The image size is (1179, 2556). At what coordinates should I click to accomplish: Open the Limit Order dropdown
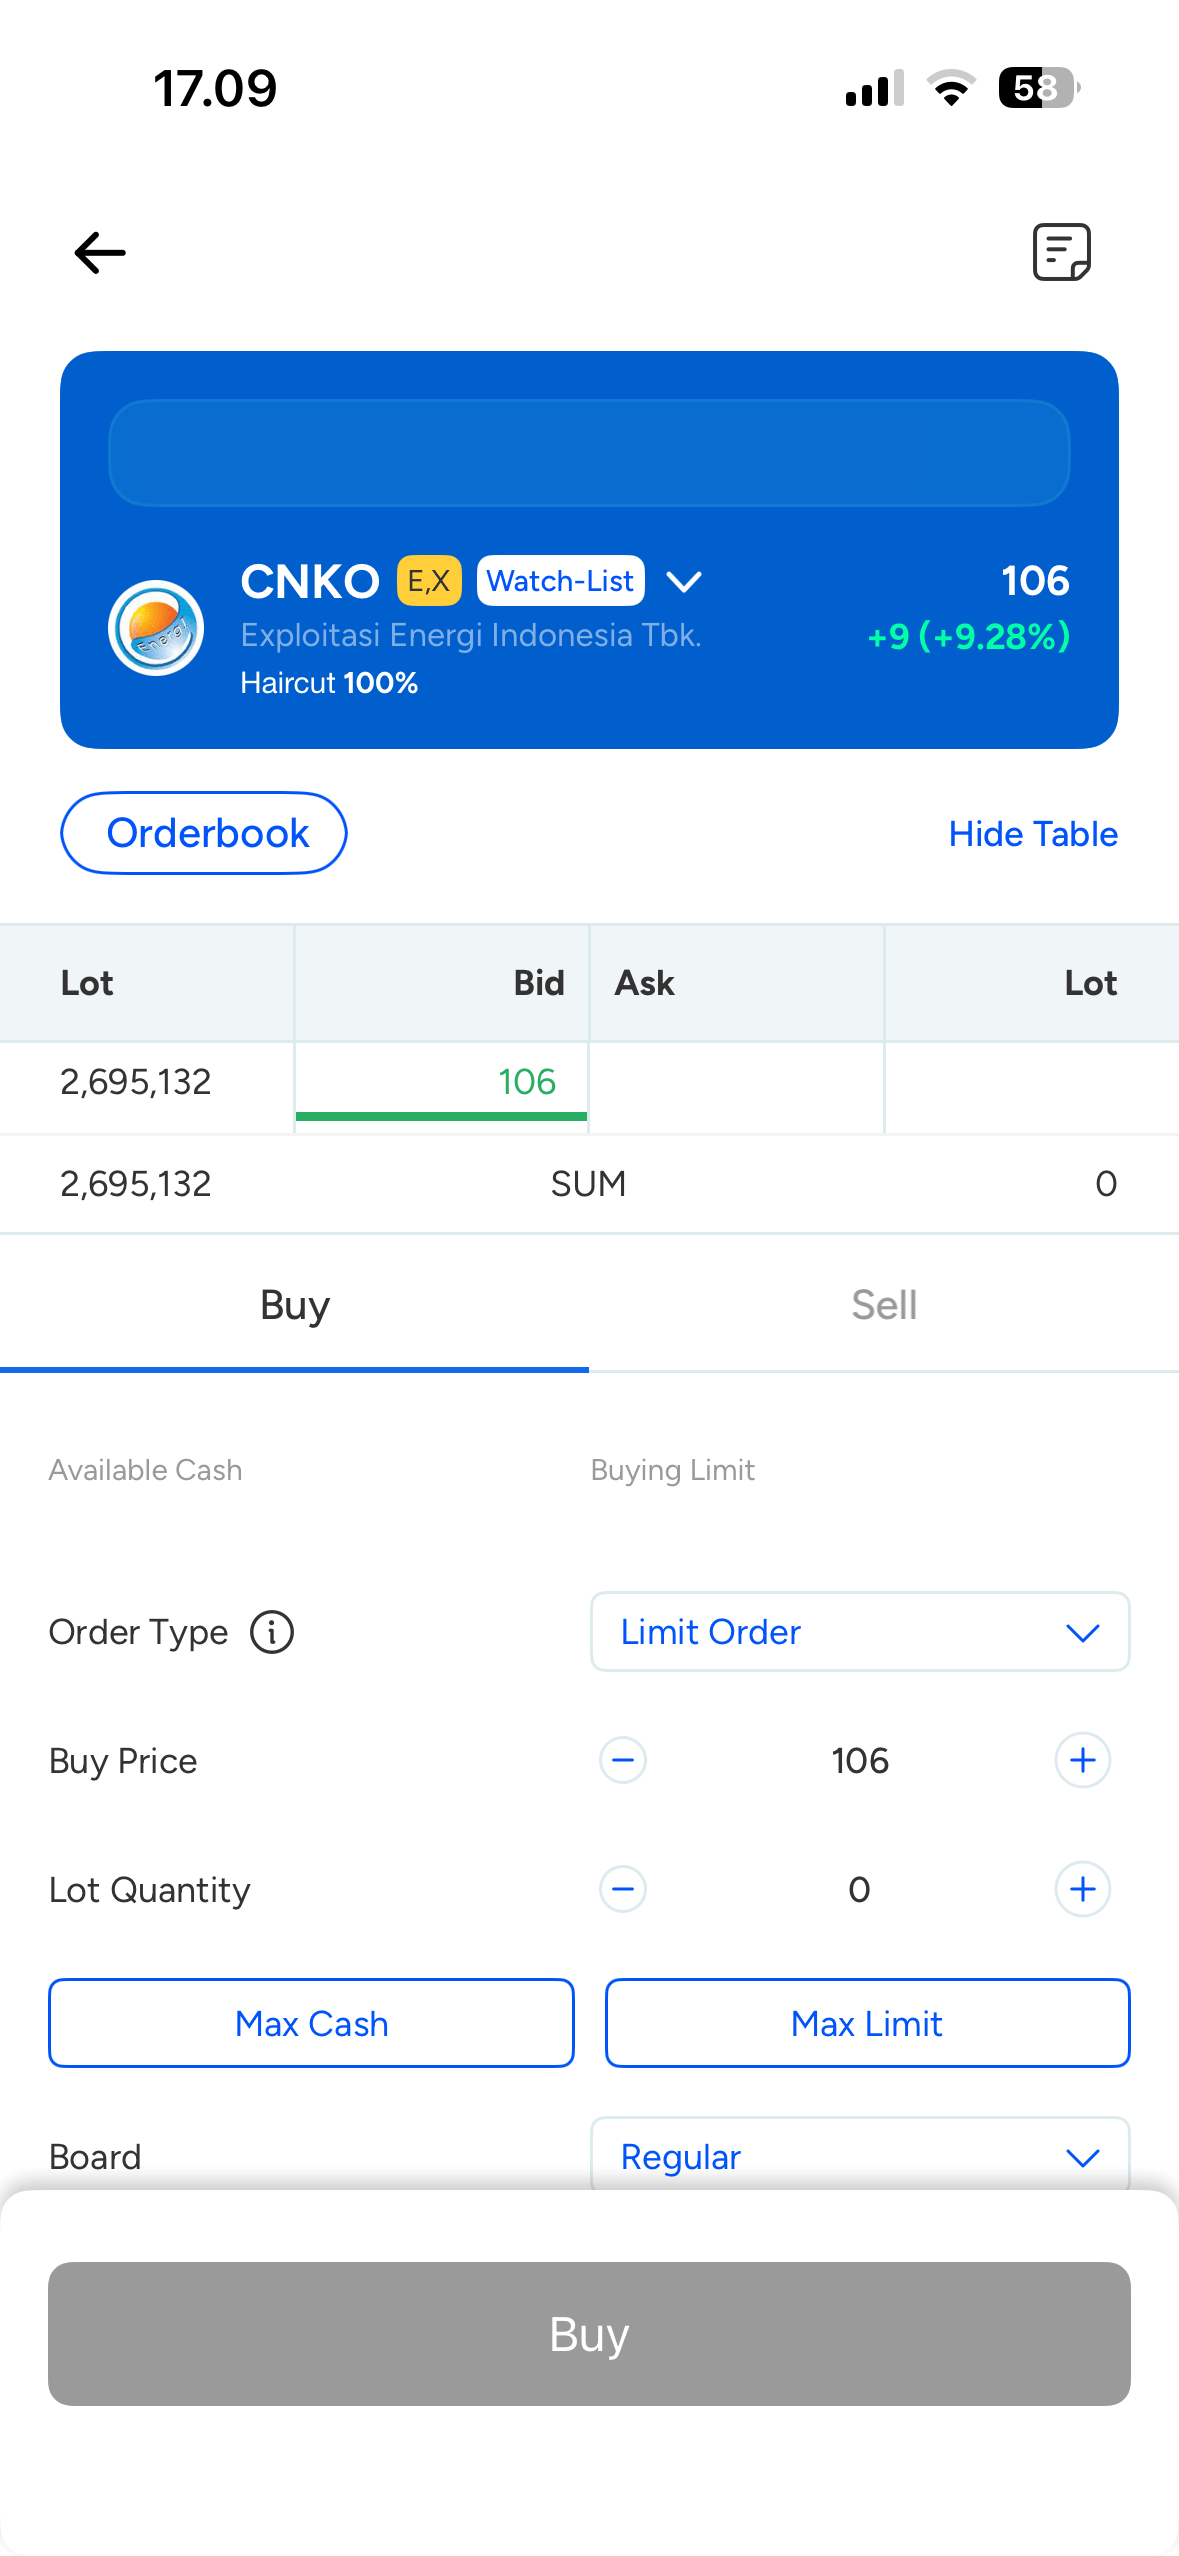tap(860, 1632)
